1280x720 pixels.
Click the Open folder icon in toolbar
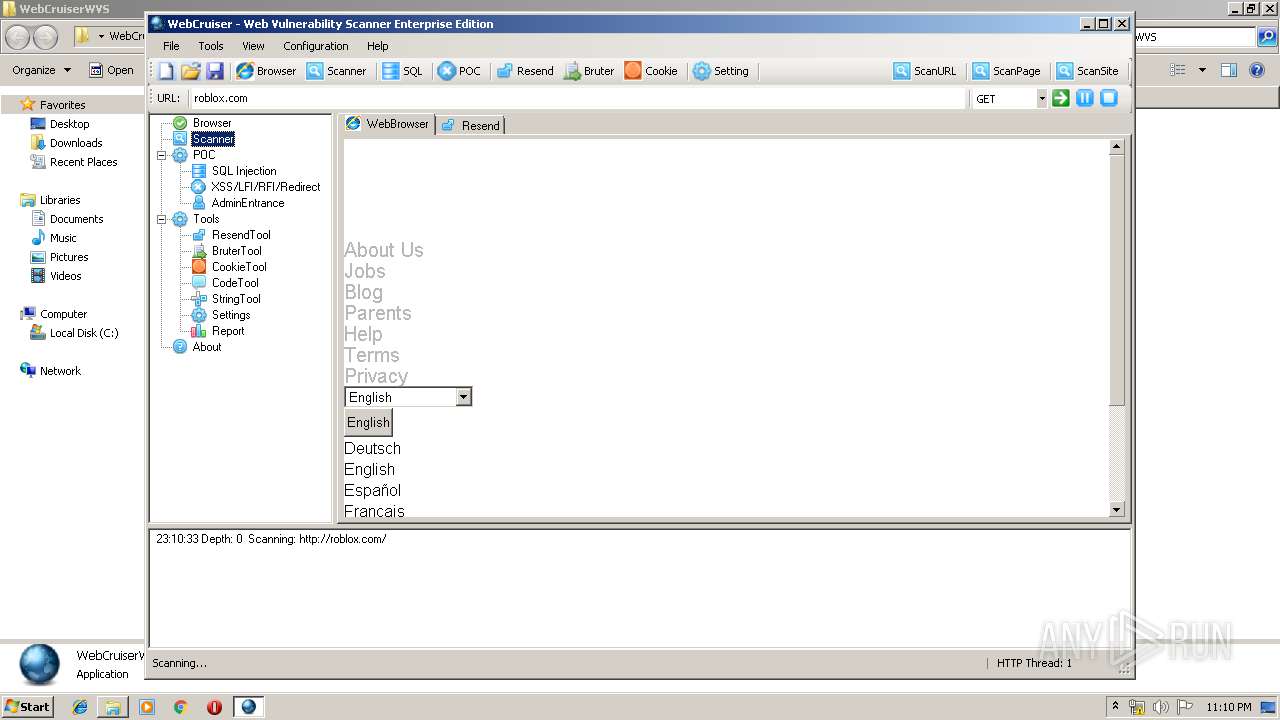[x=191, y=71]
